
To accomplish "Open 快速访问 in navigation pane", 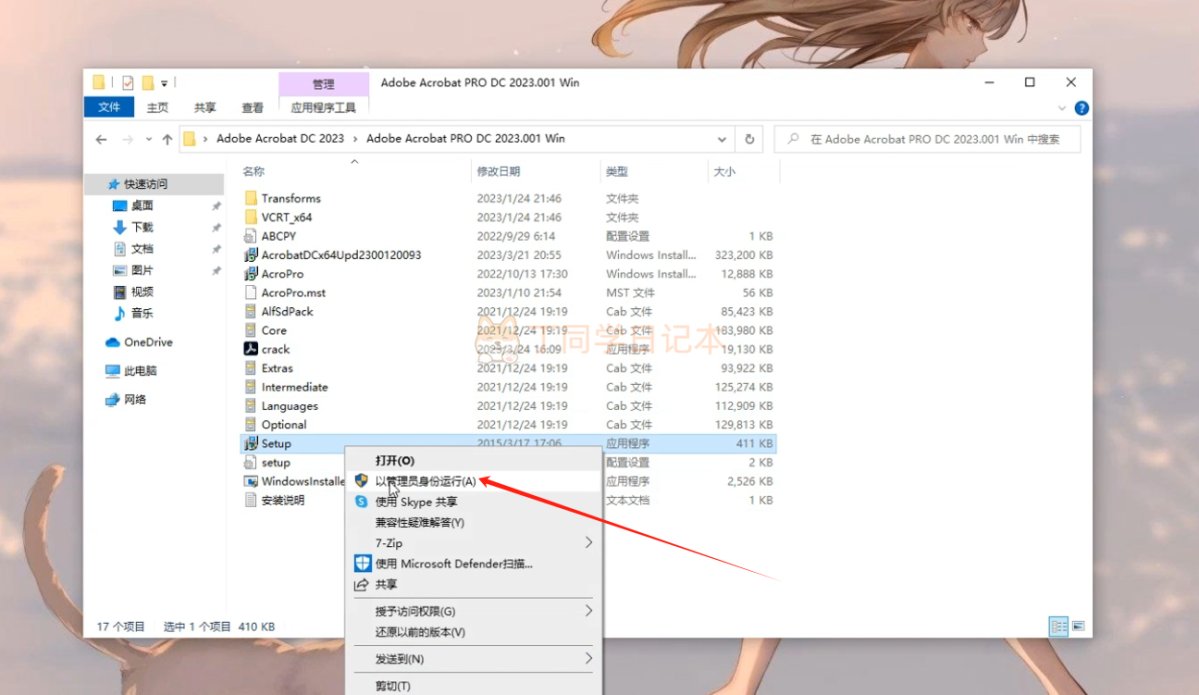I will click(x=145, y=184).
